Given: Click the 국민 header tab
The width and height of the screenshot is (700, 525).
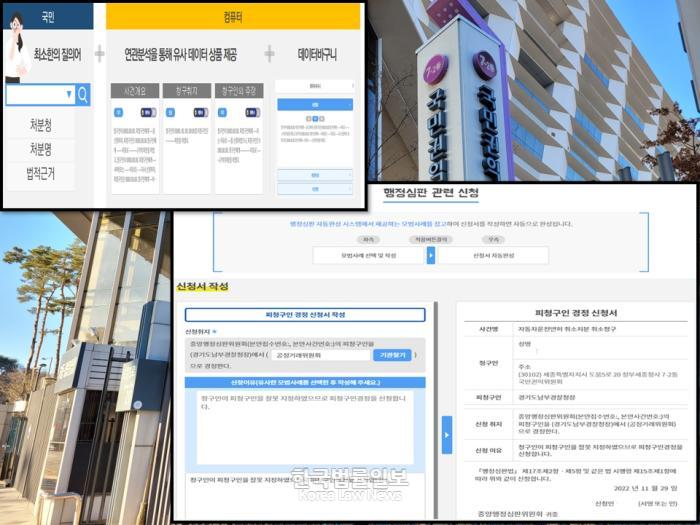Looking at the screenshot, I should tap(48, 17).
